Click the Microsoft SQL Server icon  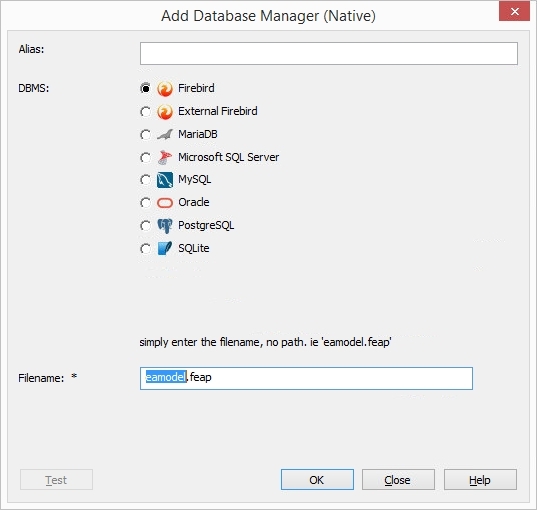click(165, 157)
